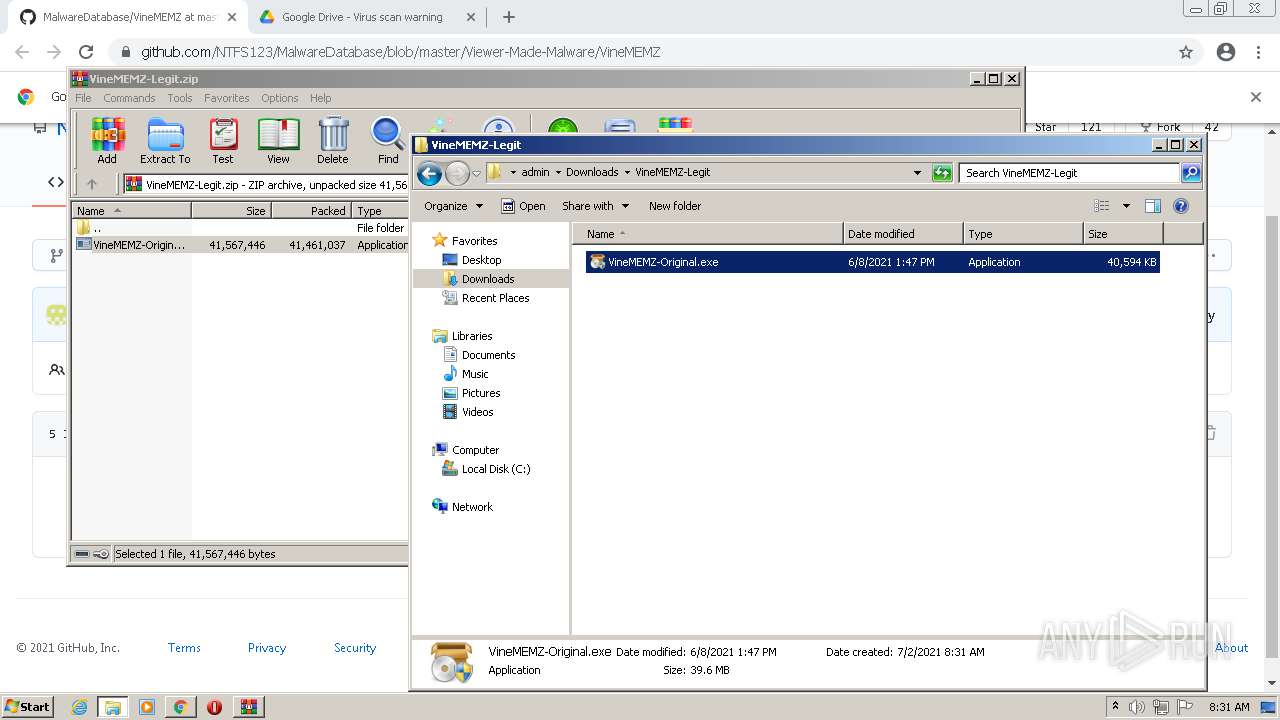Click the Delete trash icon in WinRAR

[x=333, y=140]
